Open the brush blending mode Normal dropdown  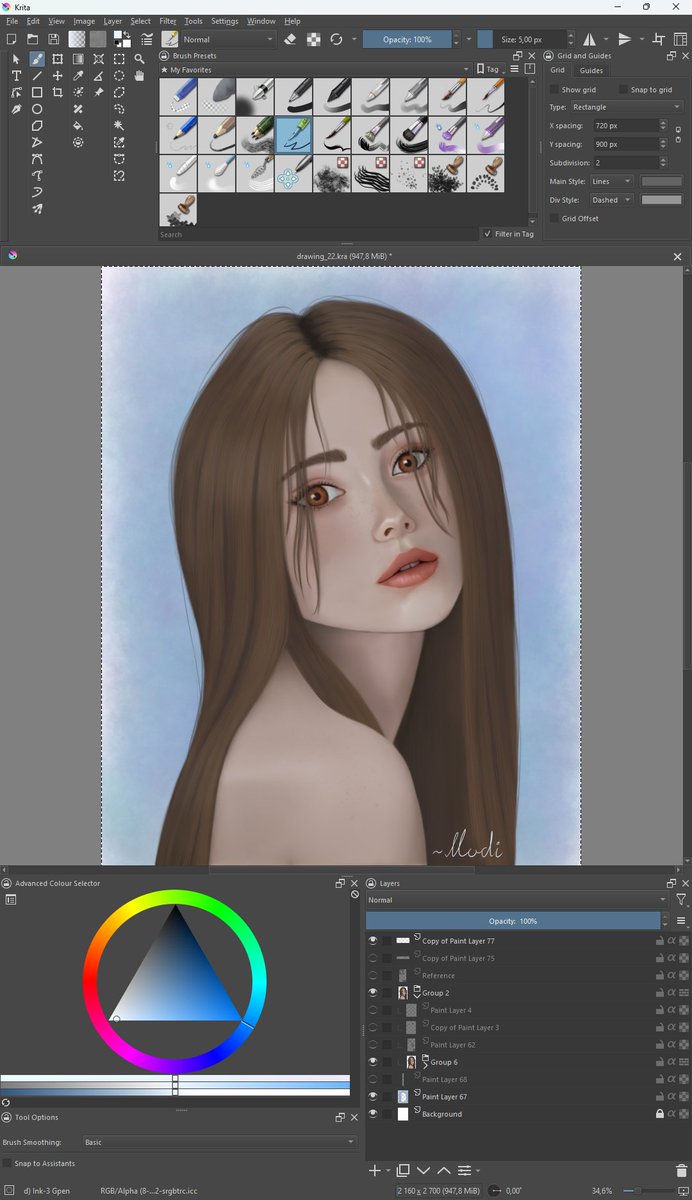(x=228, y=39)
